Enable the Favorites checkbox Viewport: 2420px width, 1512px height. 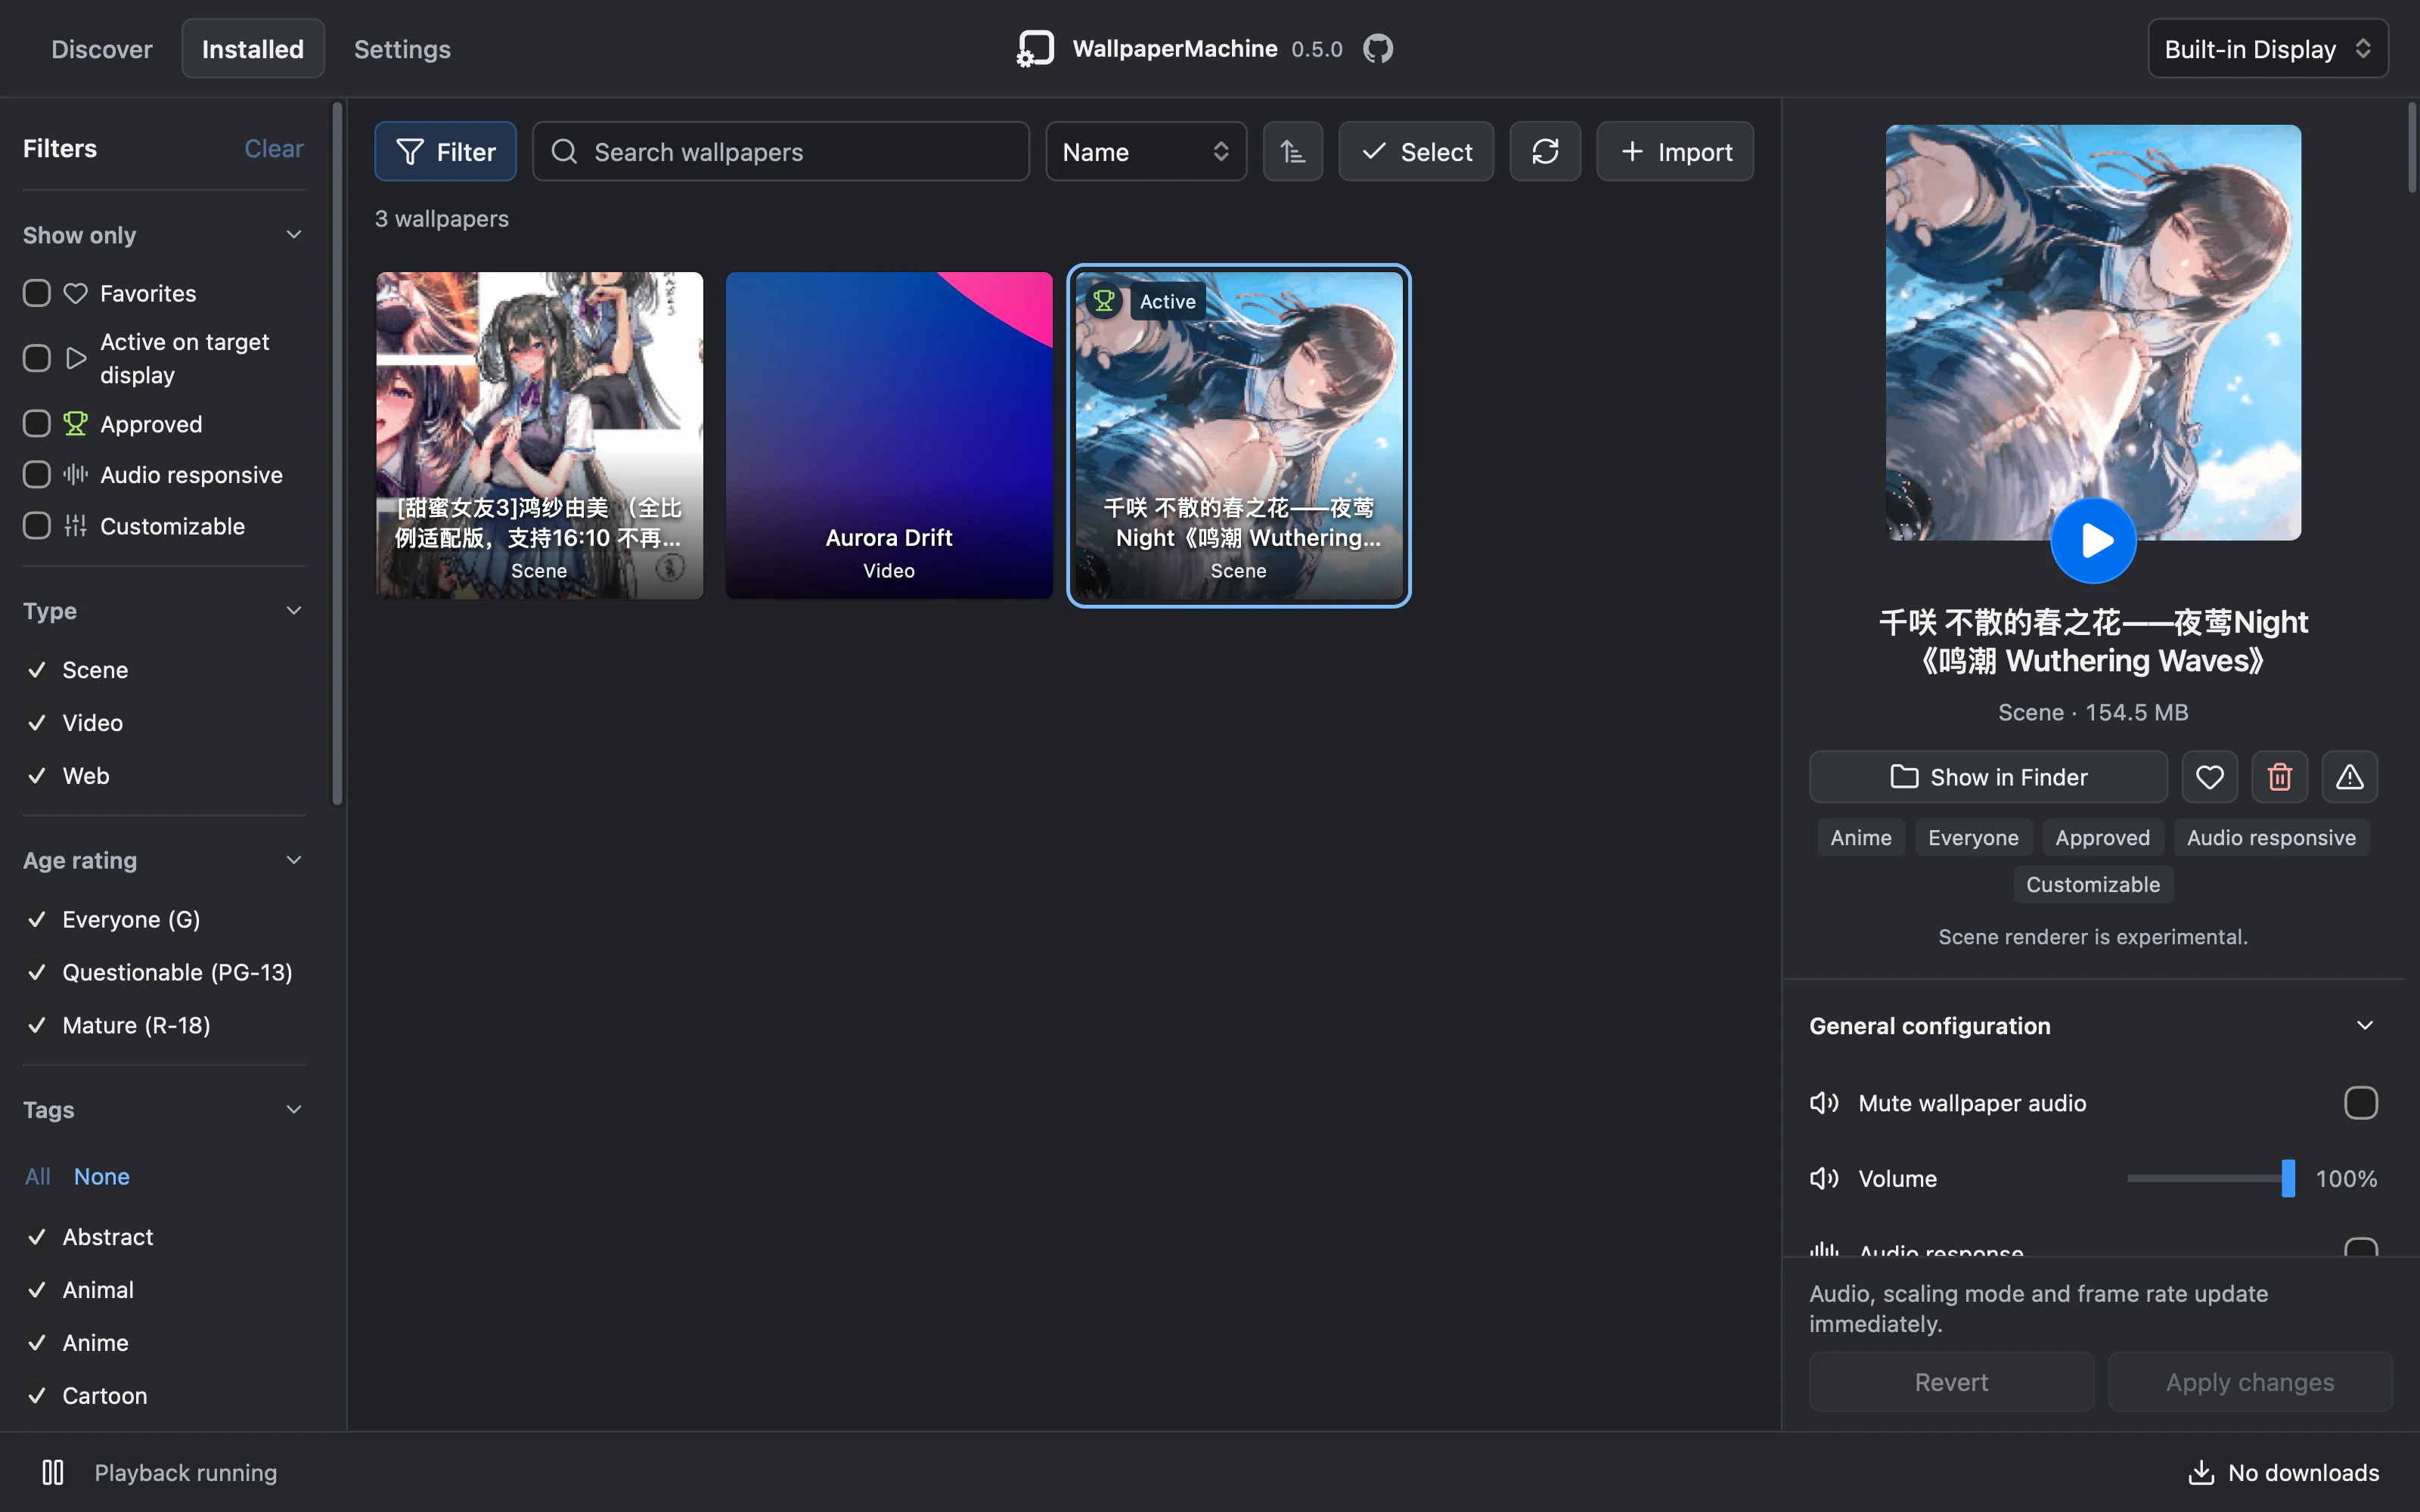[x=37, y=293]
